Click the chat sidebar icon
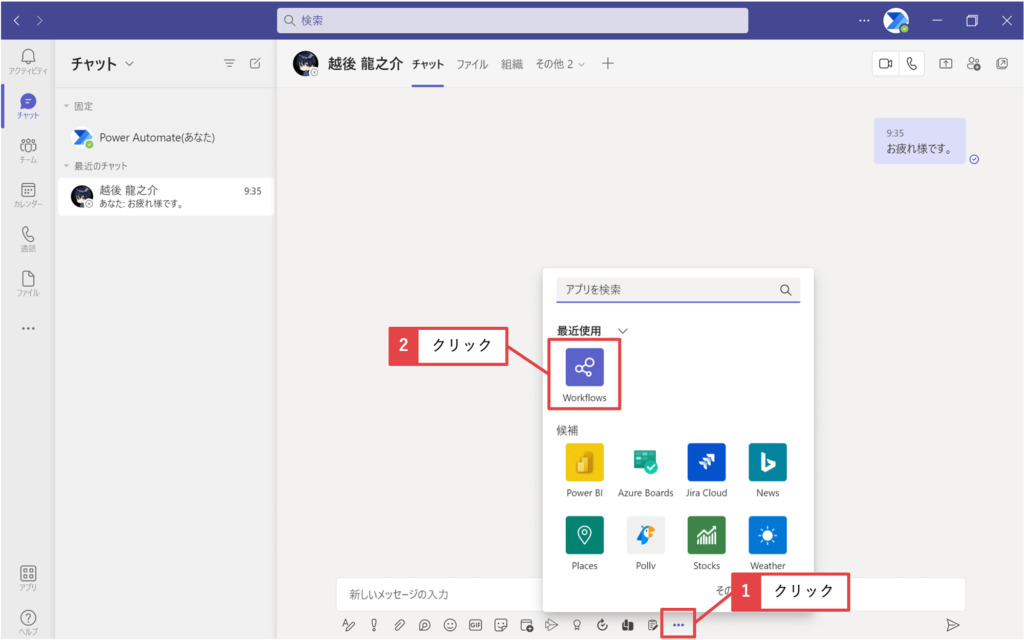Screen dimensions: 1024x640 (x=28, y=106)
